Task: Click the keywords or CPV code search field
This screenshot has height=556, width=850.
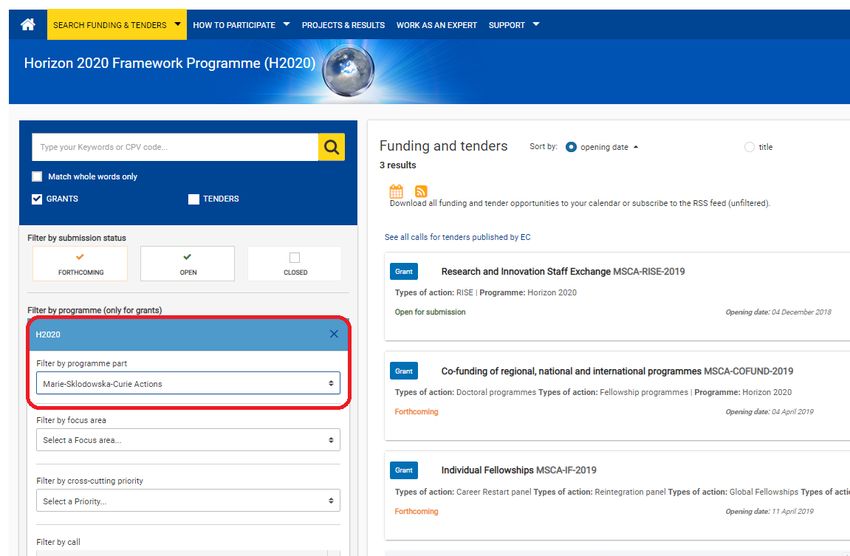Action: [175, 147]
